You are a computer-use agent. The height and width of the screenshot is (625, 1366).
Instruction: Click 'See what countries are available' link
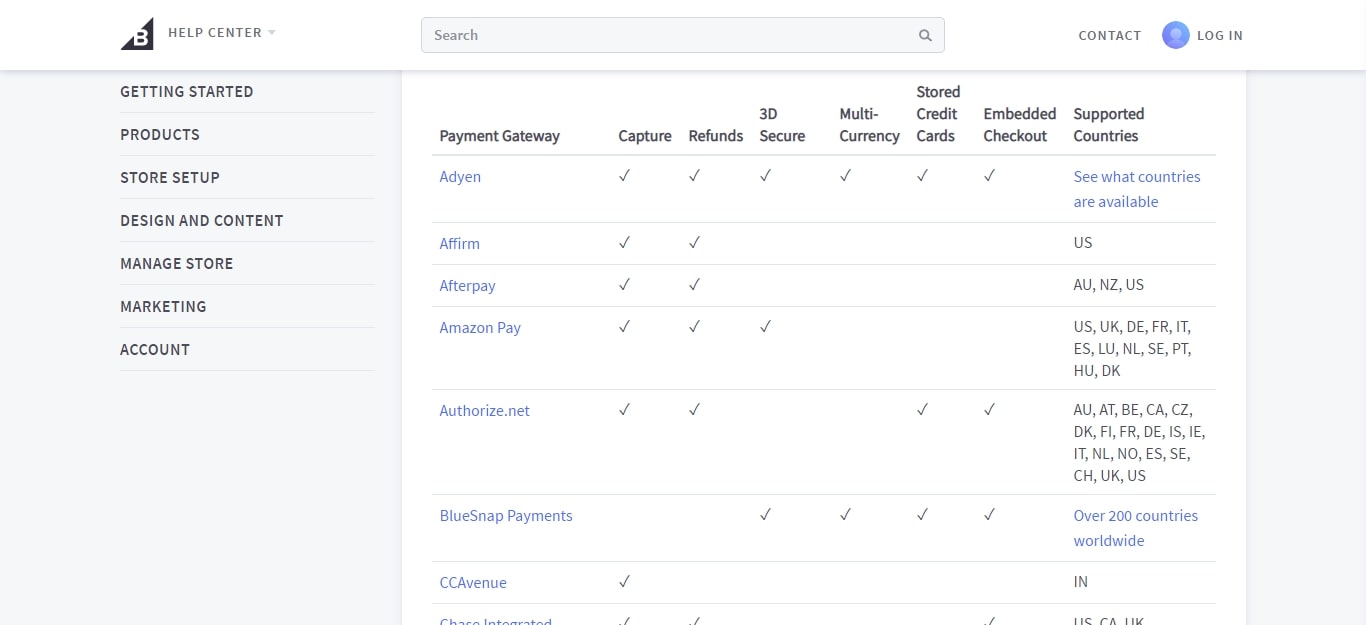(x=1137, y=189)
